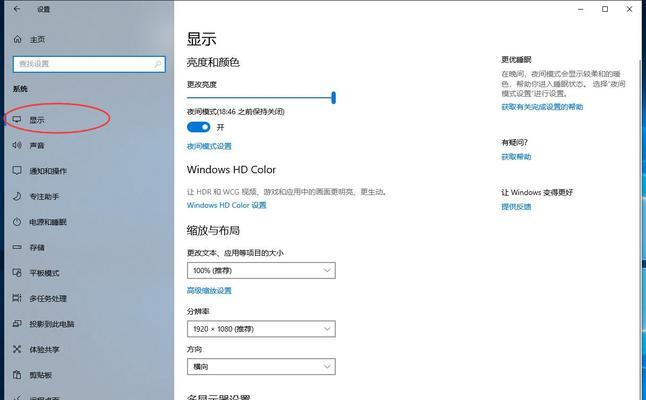Click the 获取帮助 link
Viewport: 646px width, 400px height.
click(x=516, y=157)
